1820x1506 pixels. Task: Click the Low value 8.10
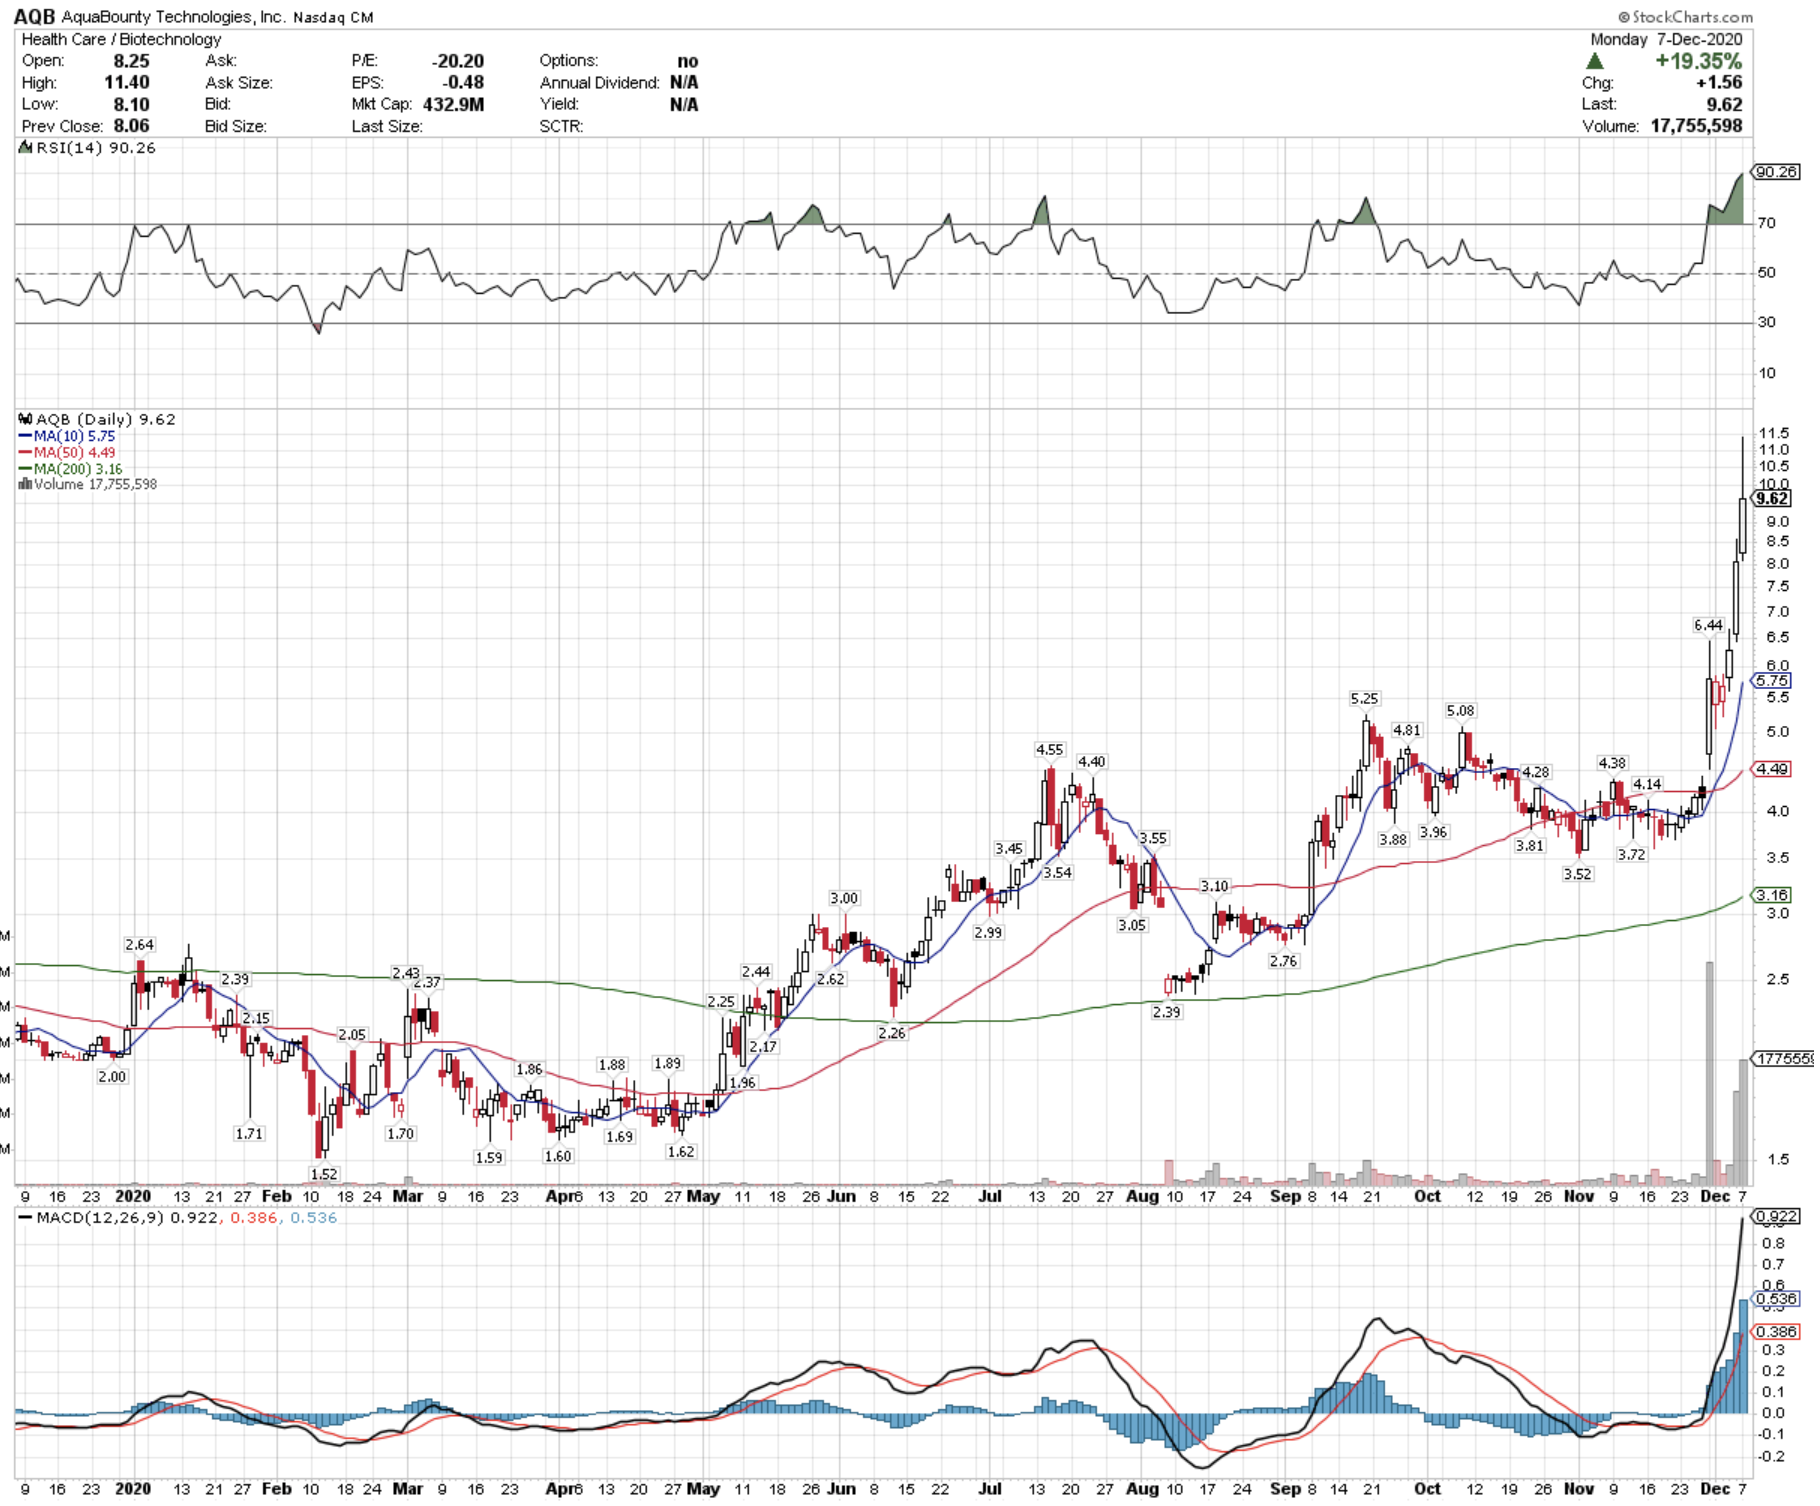(131, 105)
